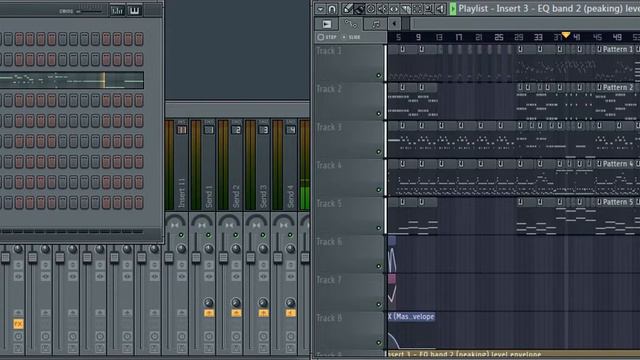The width and height of the screenshot is (640, 360).
Task: Click bar 25 on the Playlist ruler
Action: [x=499, y=38]
